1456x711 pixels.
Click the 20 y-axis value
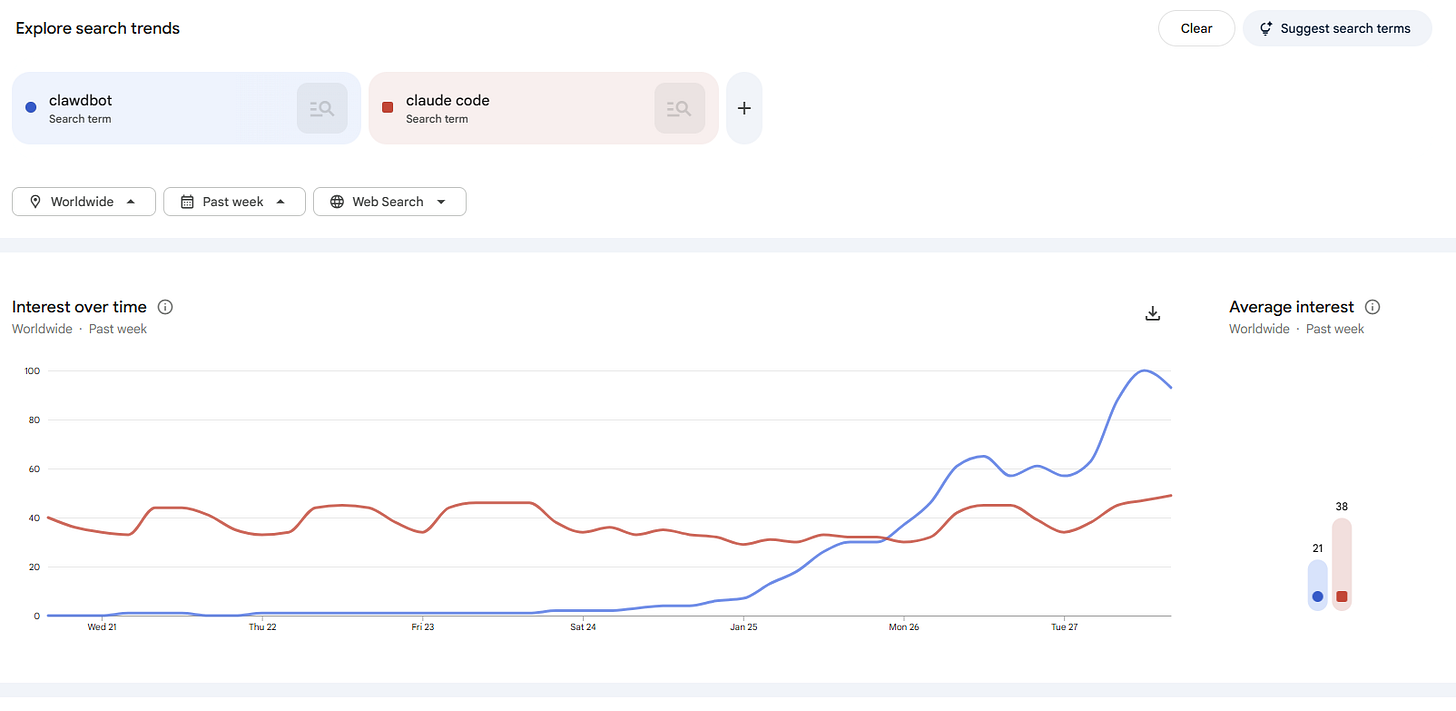[x=33, y=567]
